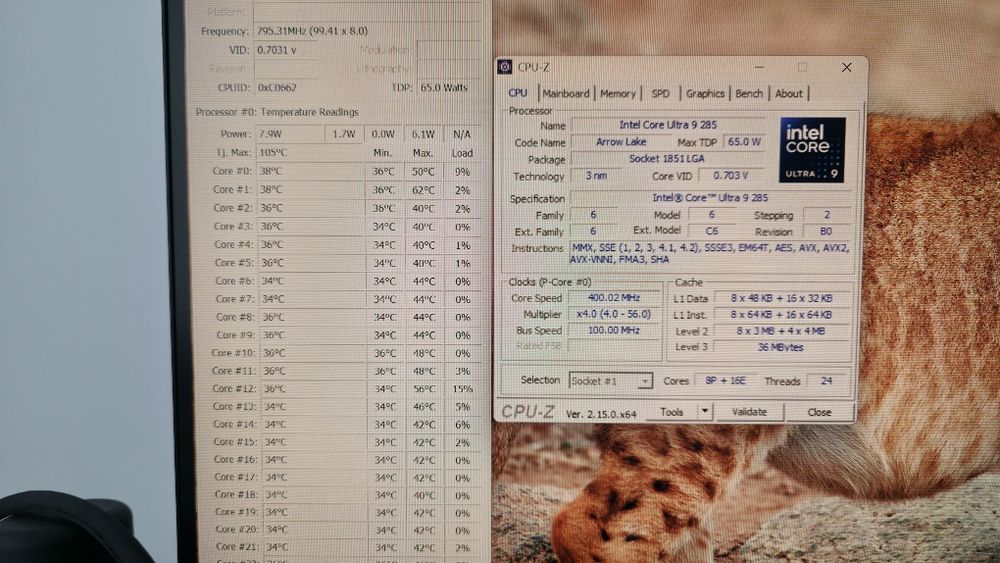Viewport: 1000px width, 563px height.
Task: Select the Core #6 Max value '44°C'
Action: point(423,281)
